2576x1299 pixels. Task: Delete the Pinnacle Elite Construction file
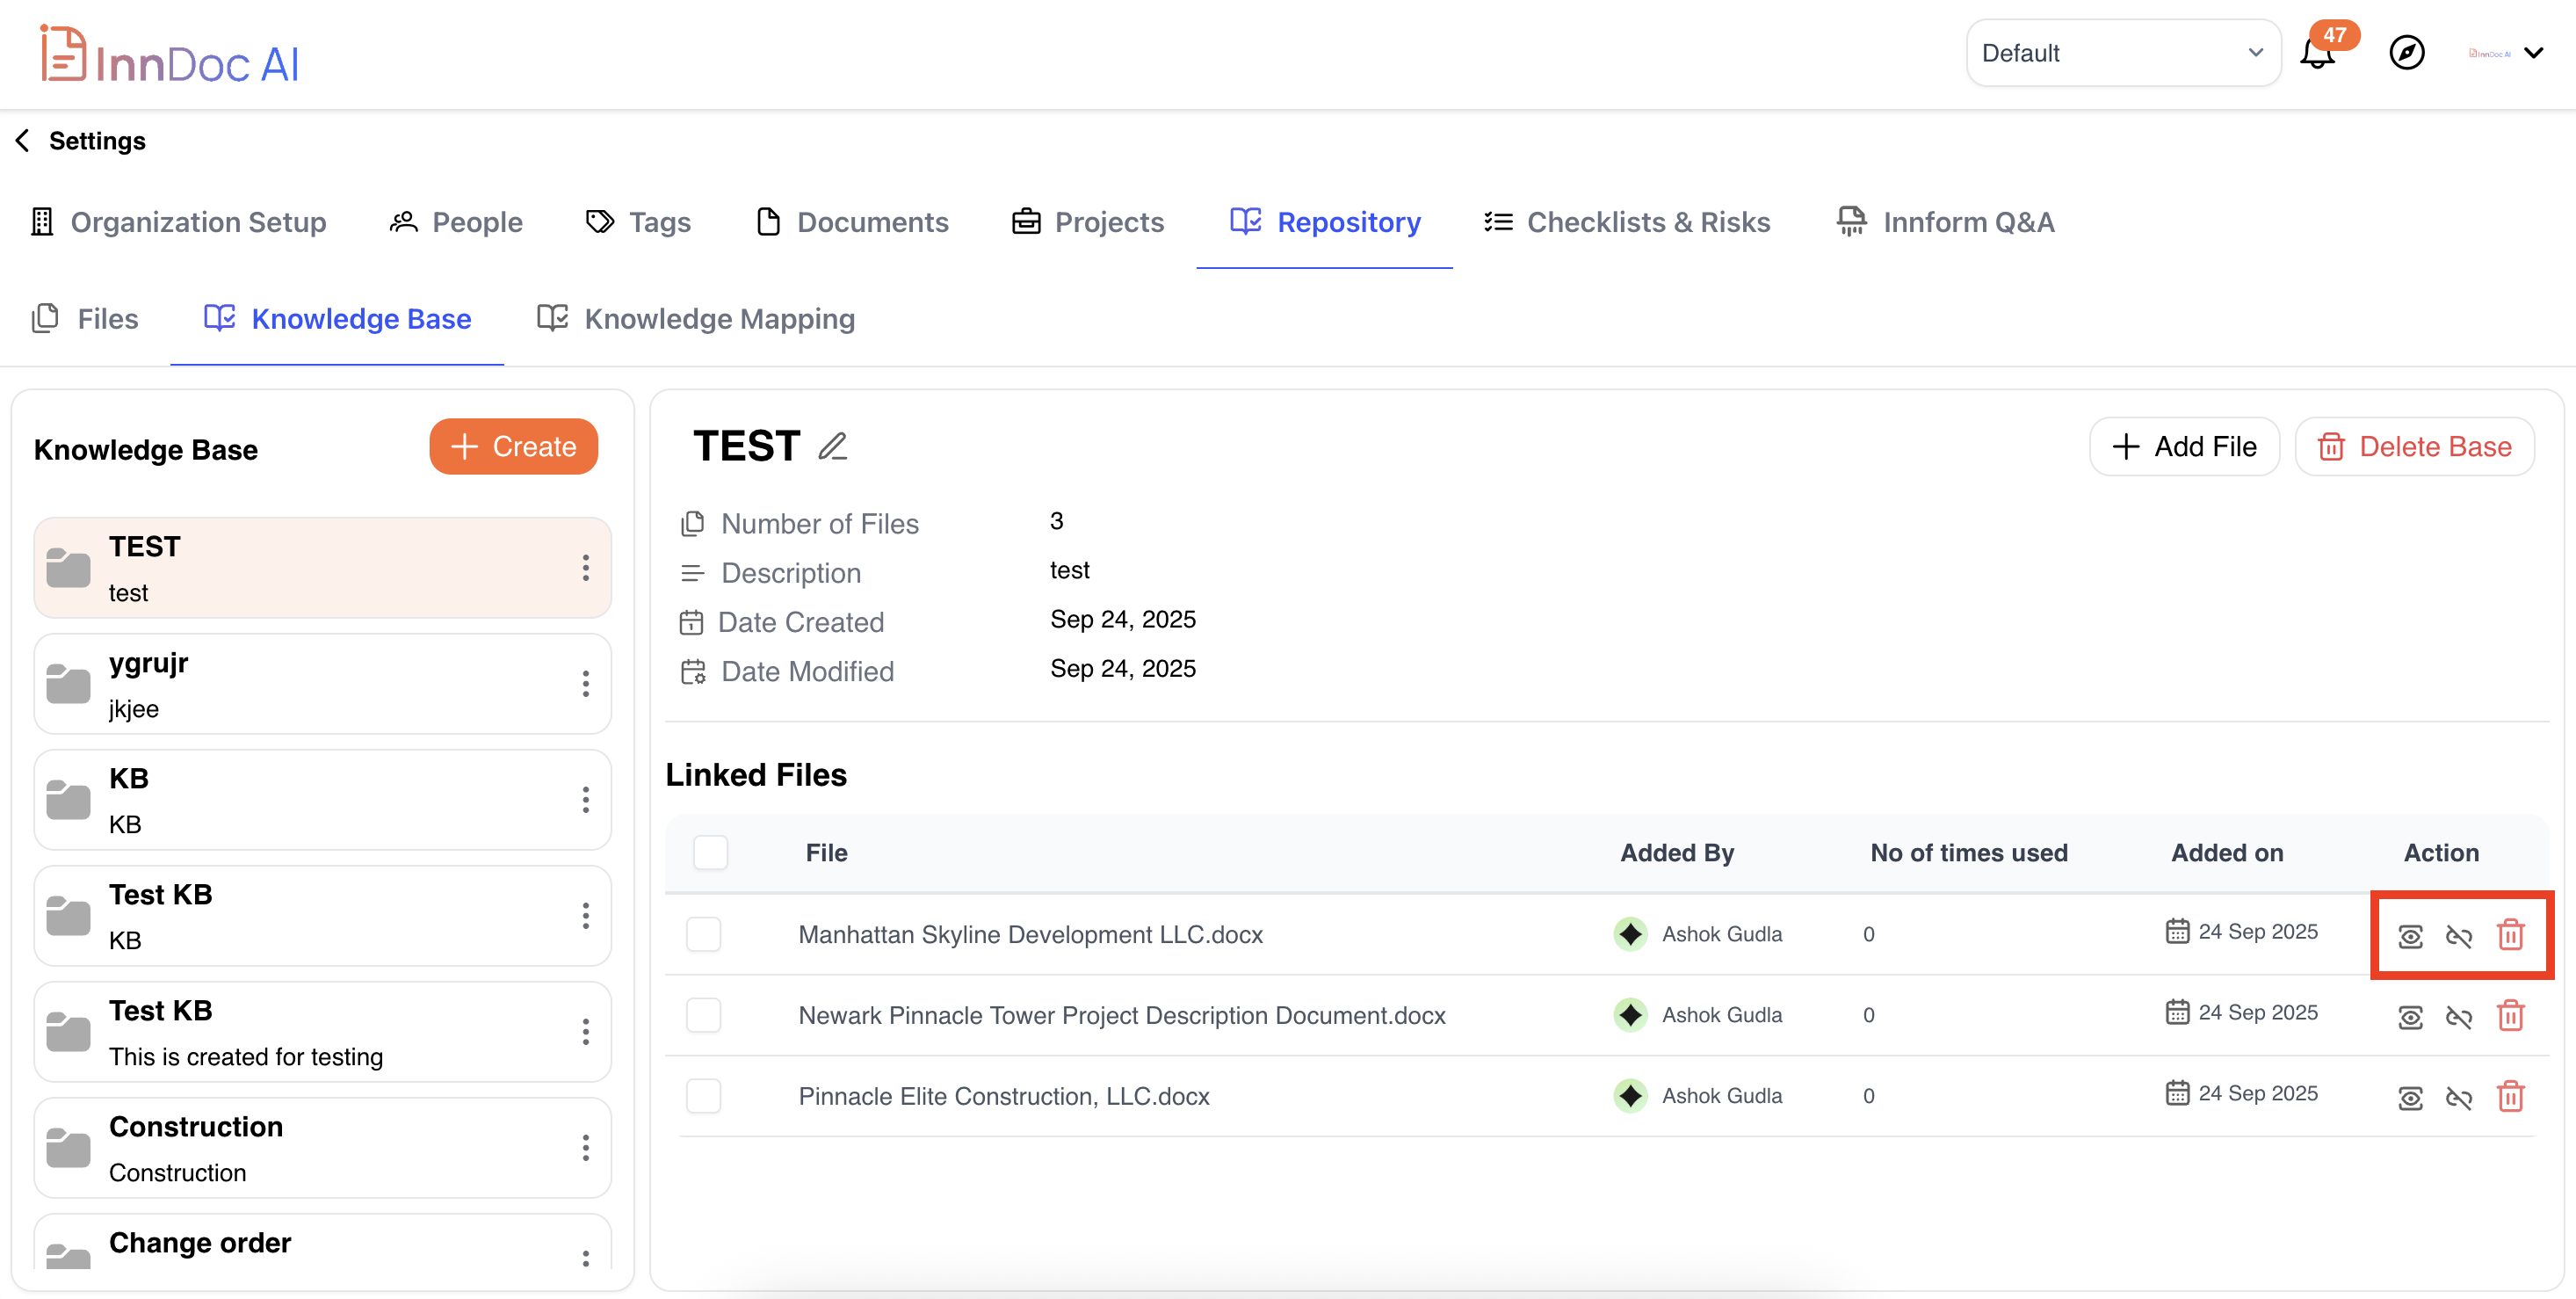(x=2510, y=1097)
